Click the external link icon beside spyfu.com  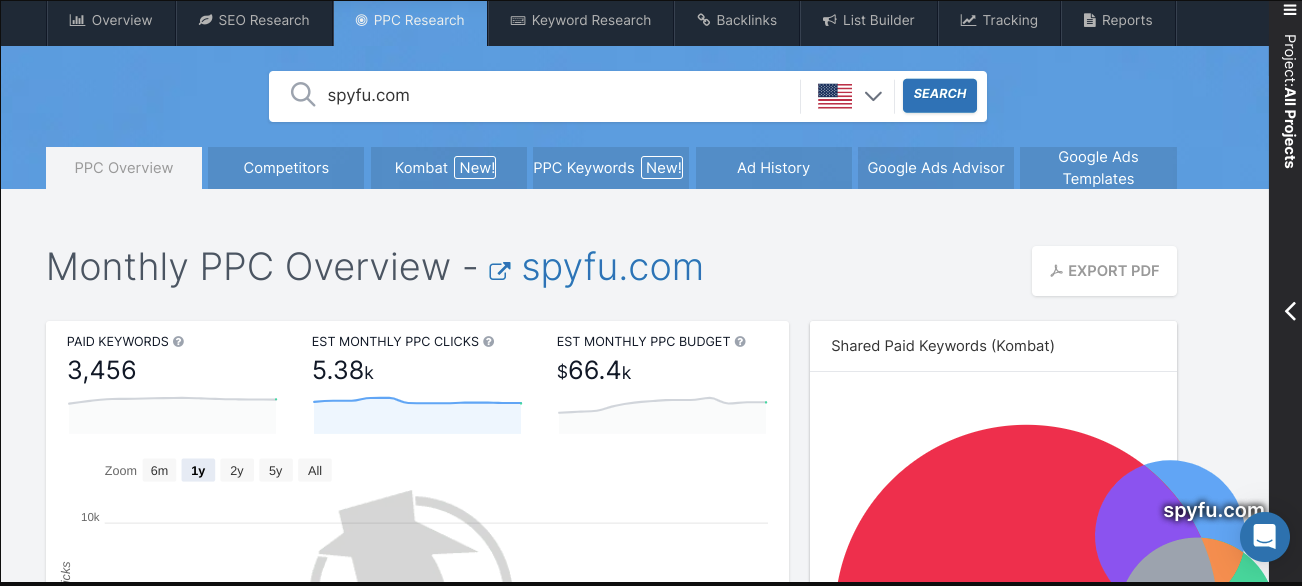(x=500, y=270)
